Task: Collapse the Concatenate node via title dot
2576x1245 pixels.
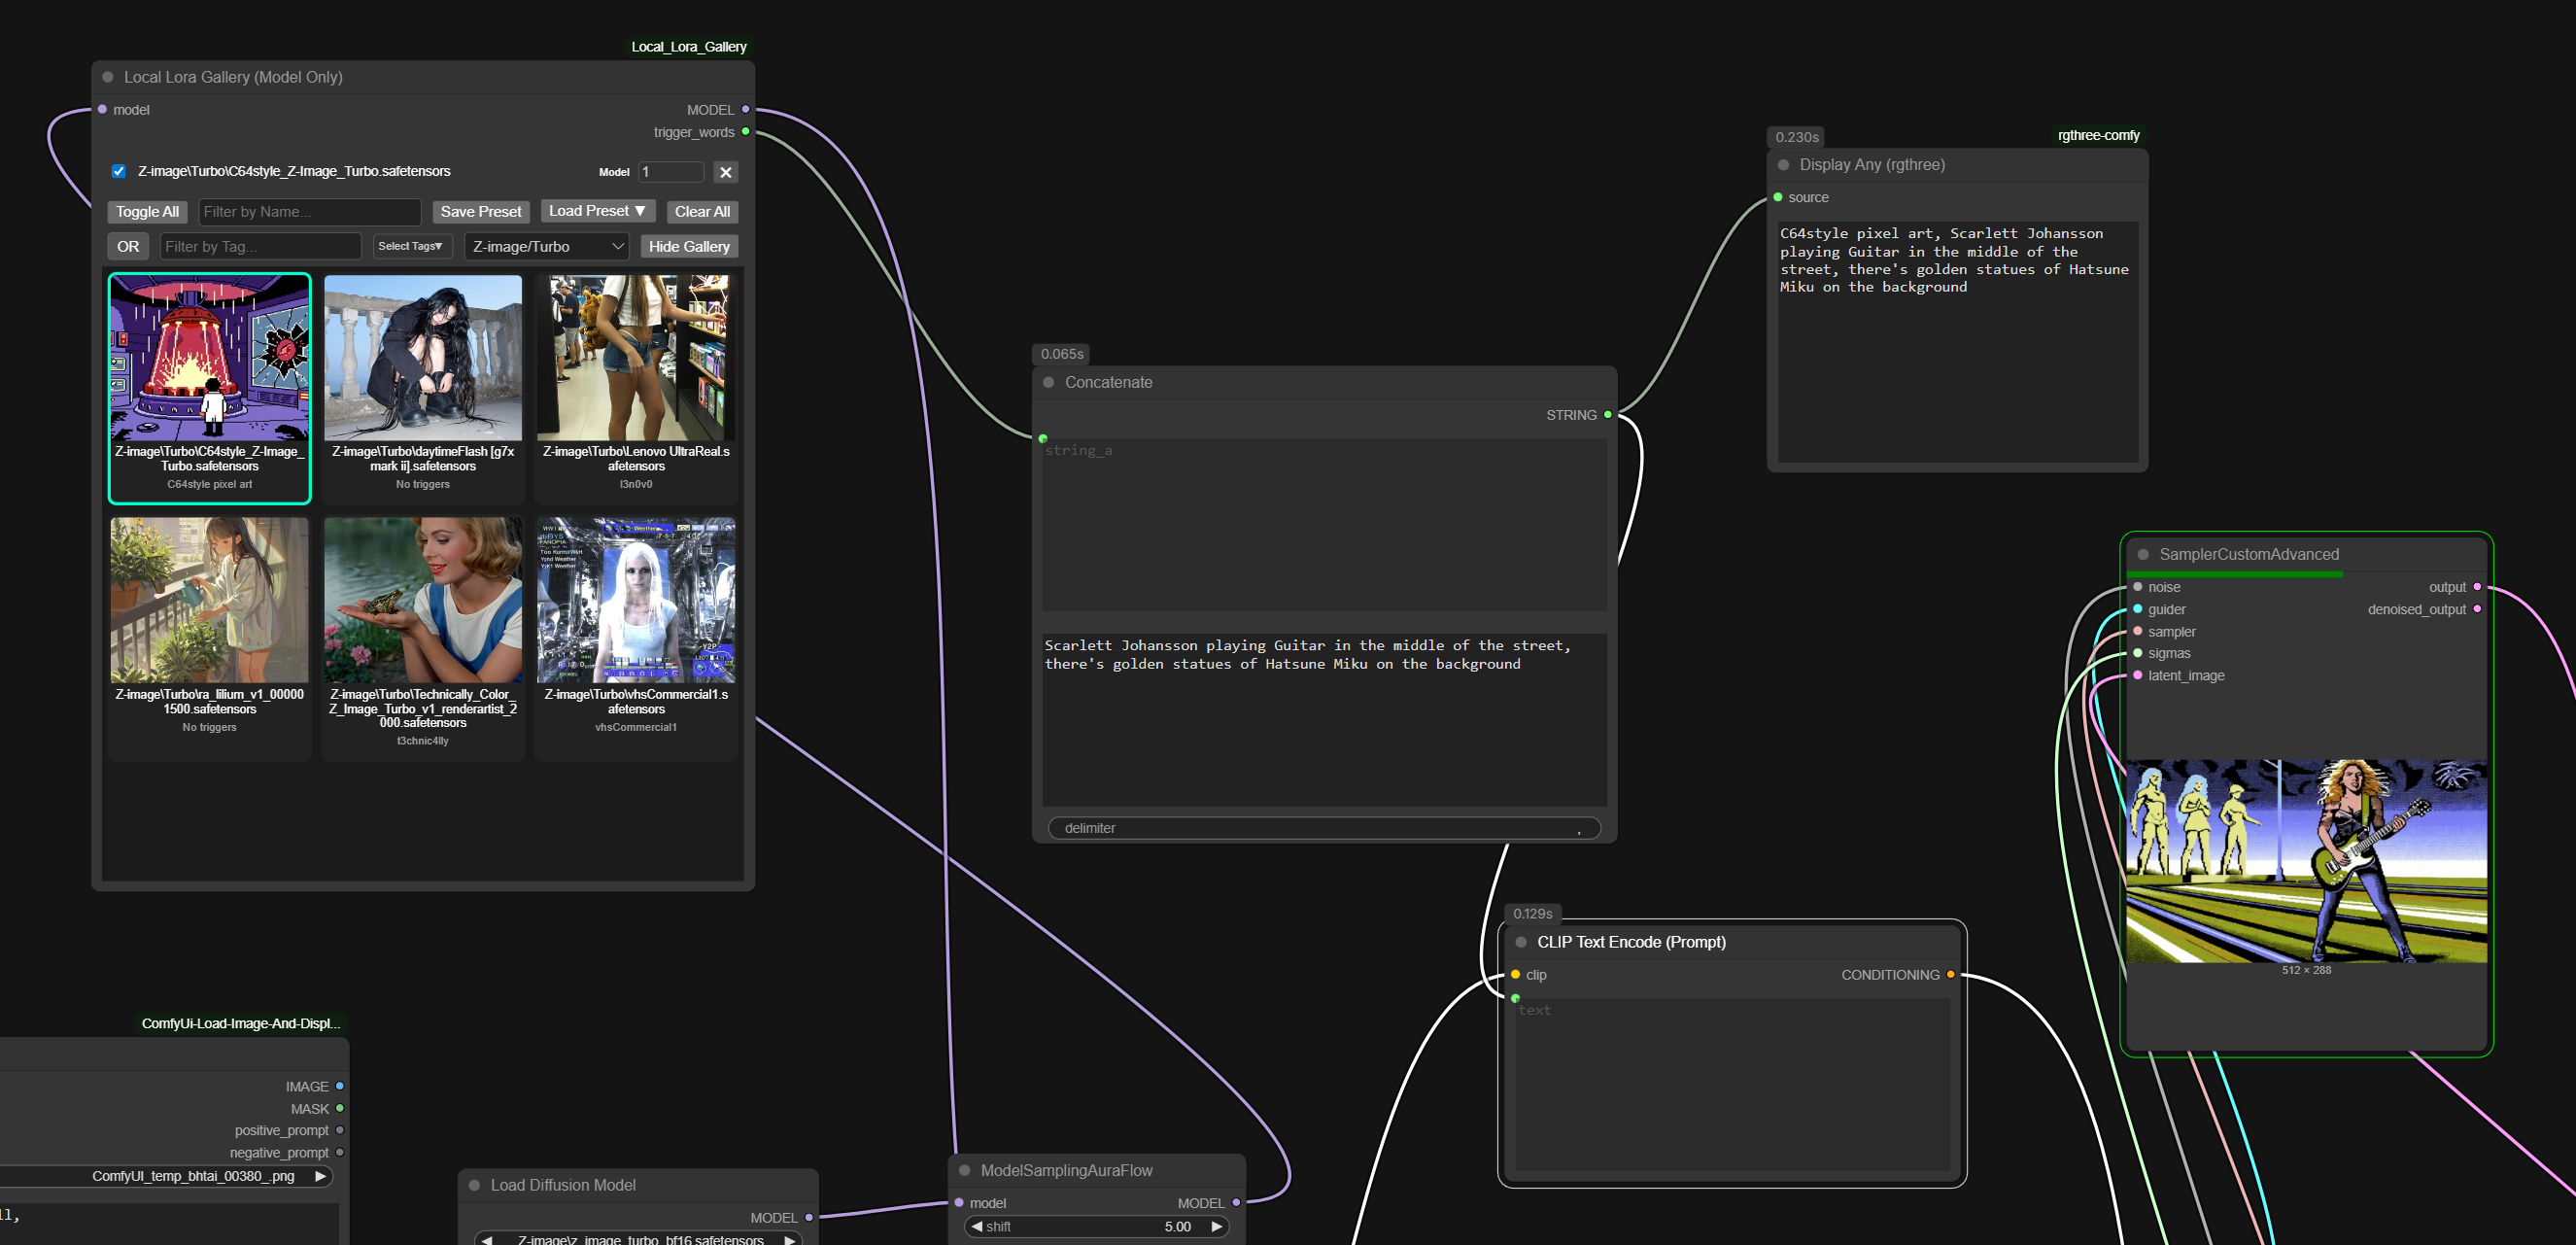Action: 1048,382
